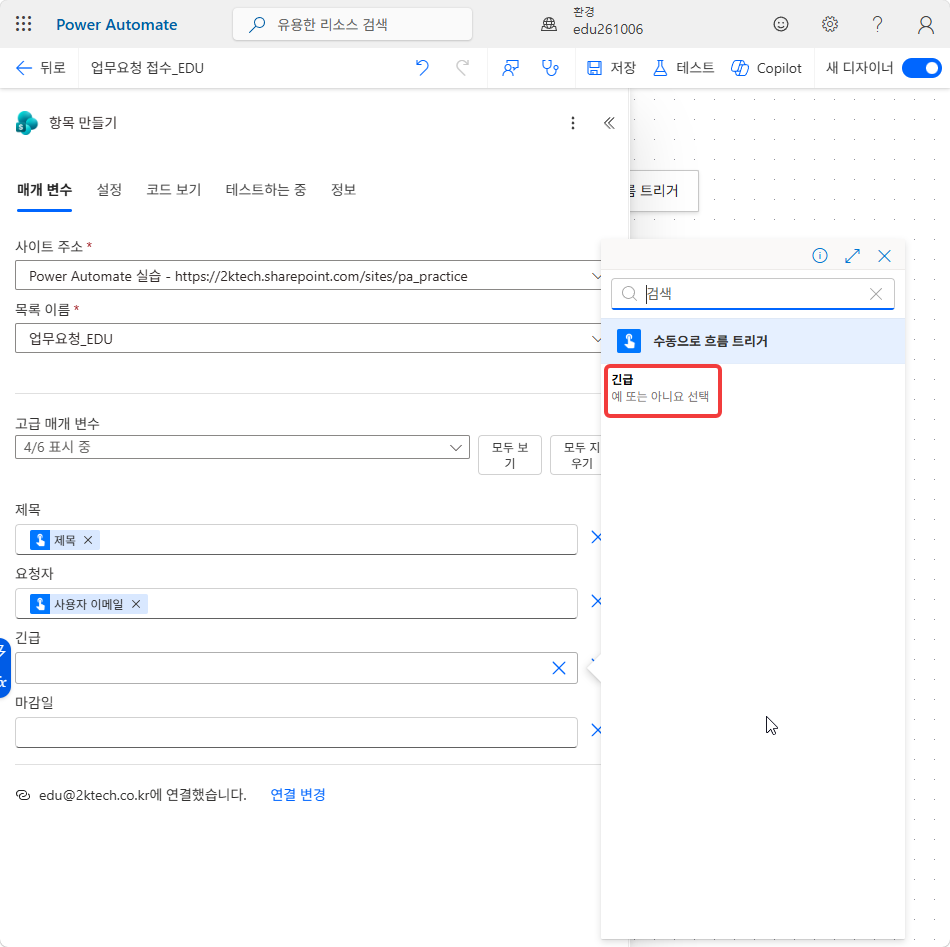Click the connection link chain icon
The height and width of the screenshot is (947, 950).
pos(23,795)
